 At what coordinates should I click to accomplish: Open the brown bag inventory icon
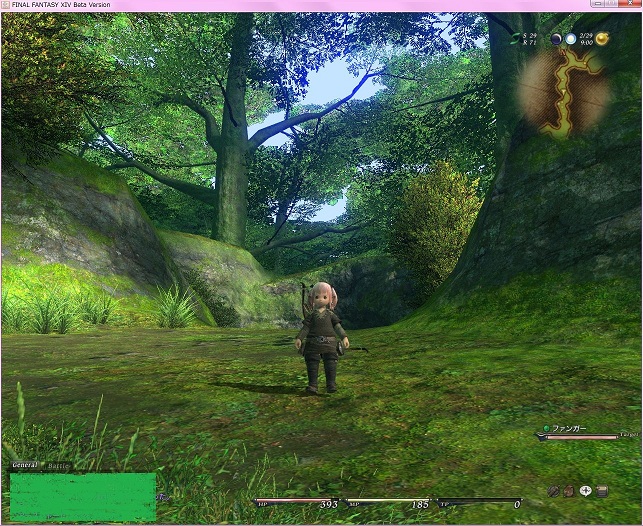coord(569,491)
